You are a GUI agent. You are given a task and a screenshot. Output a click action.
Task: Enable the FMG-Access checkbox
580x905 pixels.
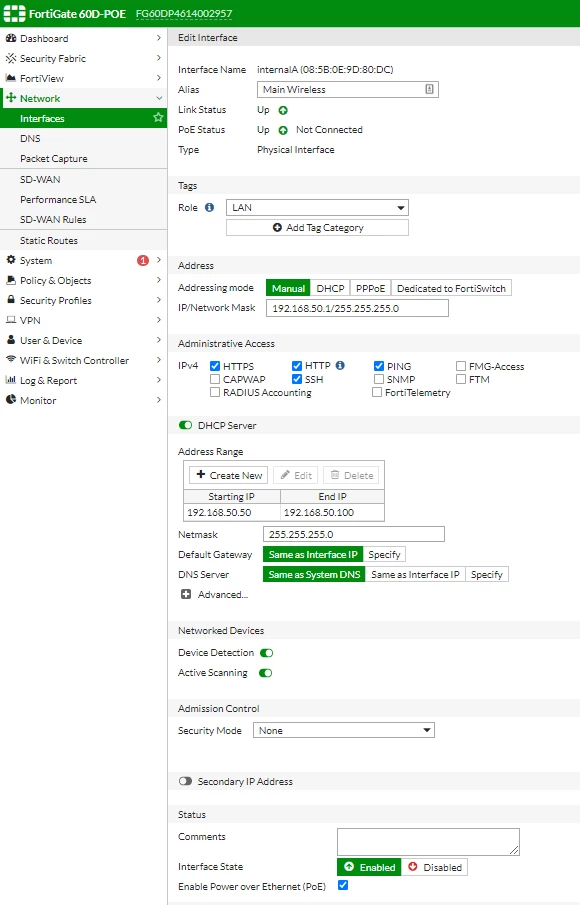461,366
